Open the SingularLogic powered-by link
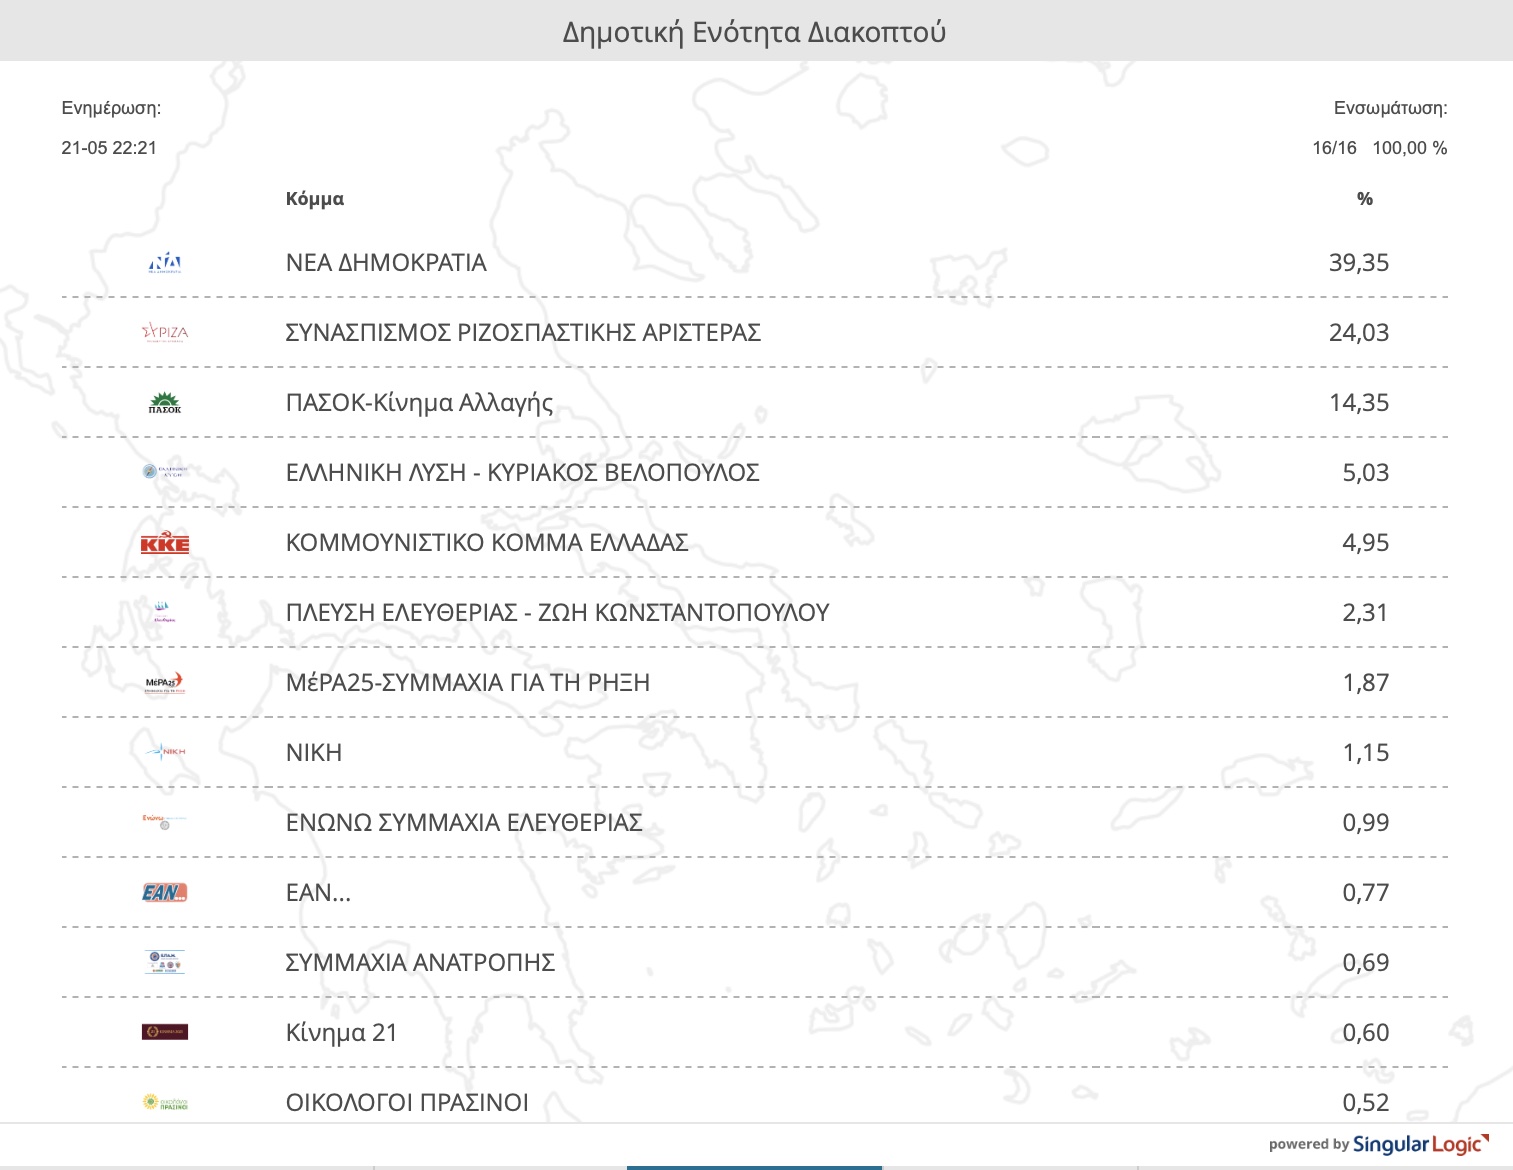Screen dimensions: 1513x1170 pyautogui.click(x=1379, y=1144)
